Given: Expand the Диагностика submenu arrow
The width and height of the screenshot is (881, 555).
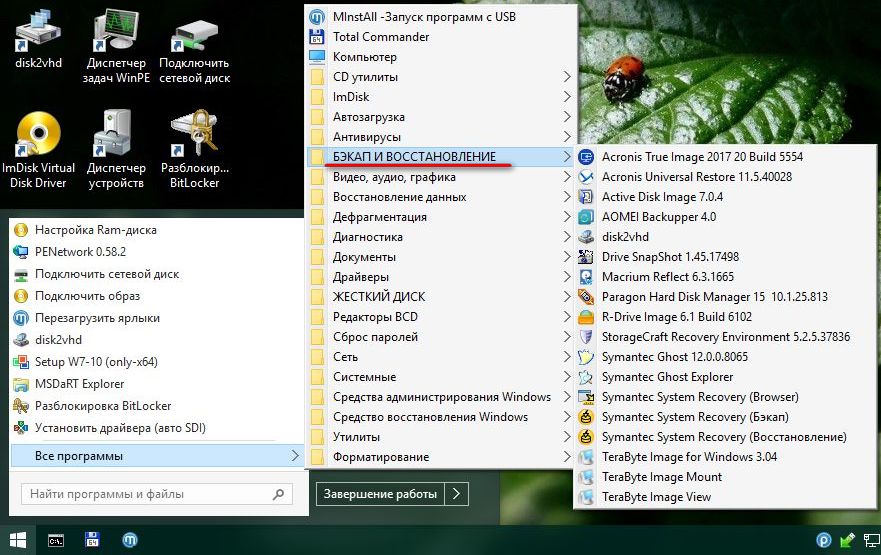Looking at the screenshot, I should click(566, 237).
